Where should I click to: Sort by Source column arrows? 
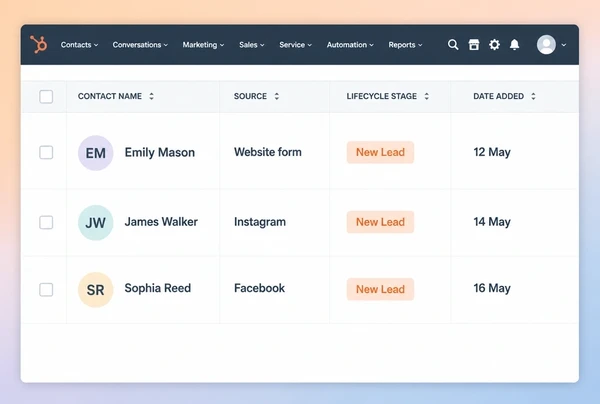click(x=277, y=96)
